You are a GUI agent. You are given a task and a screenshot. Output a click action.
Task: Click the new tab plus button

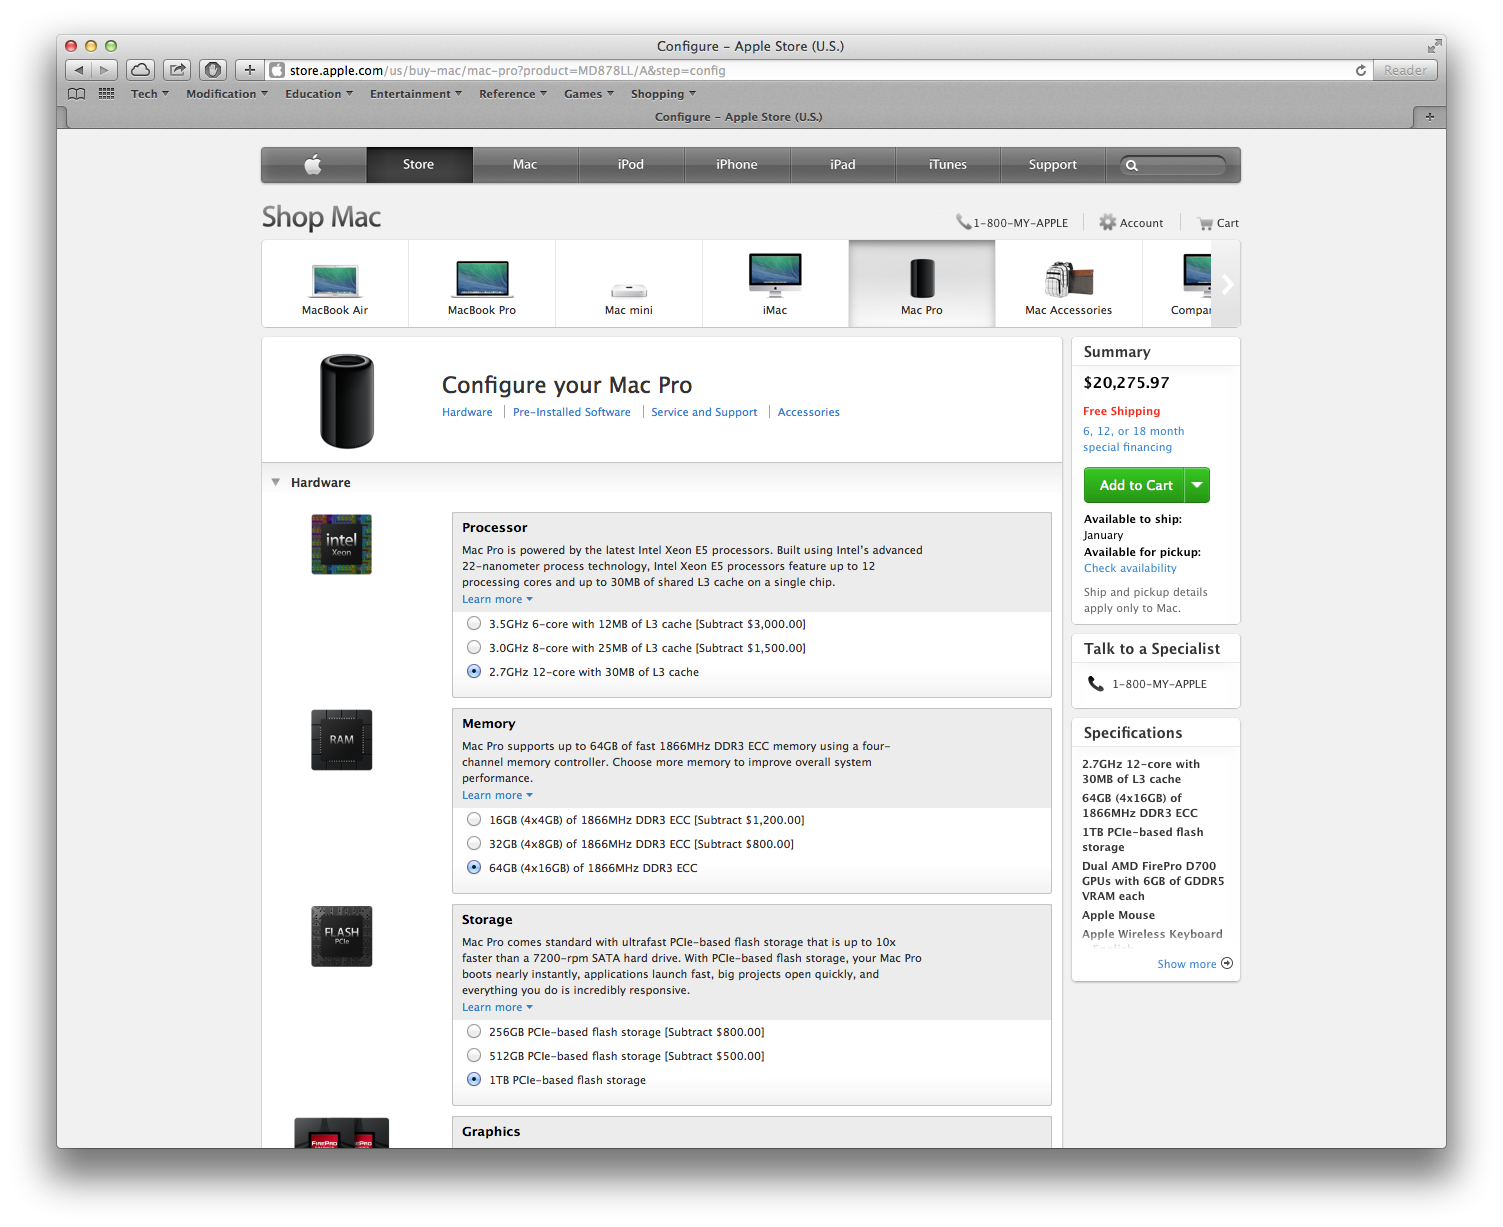[x=1429, y=117]
